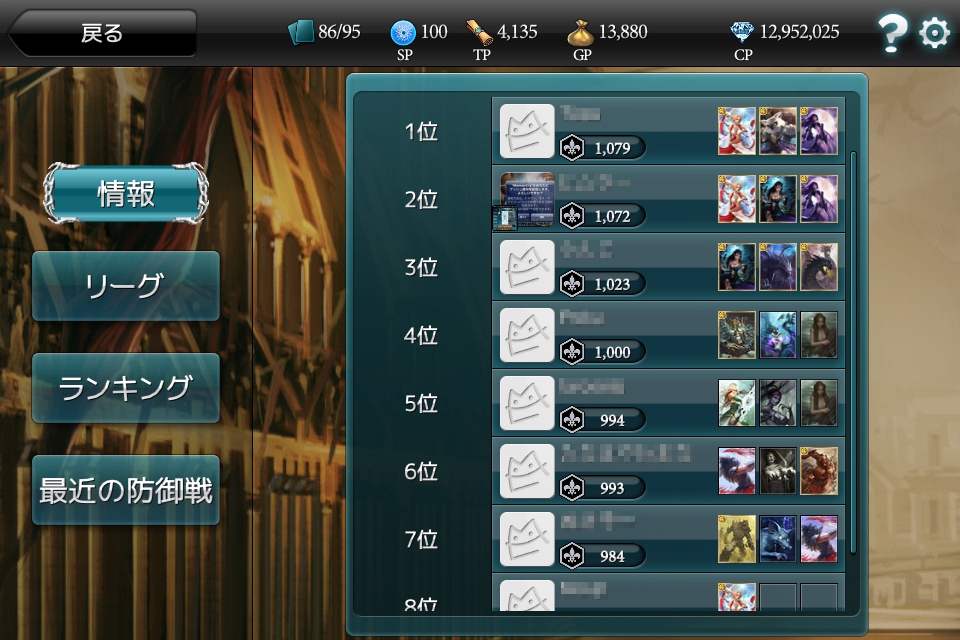960x640 pixels.
Task: Select the third card of the 6位 player
Action: click(819, 471)
